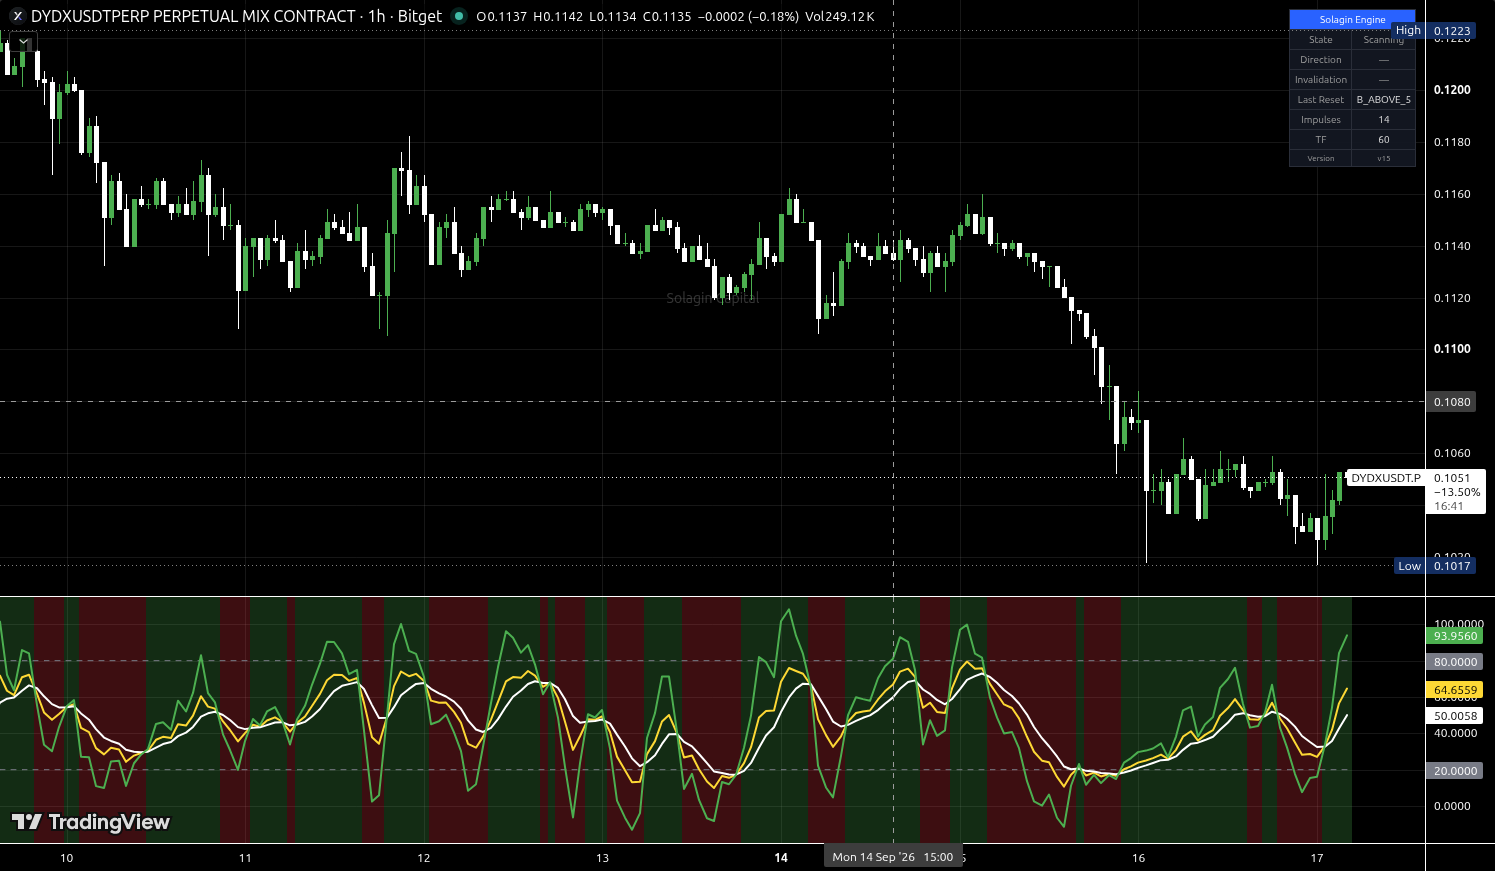This screenshot has width=1495, height=871.
Task: Click the Vol 249.12K value in header
Action: click(839, 16)
